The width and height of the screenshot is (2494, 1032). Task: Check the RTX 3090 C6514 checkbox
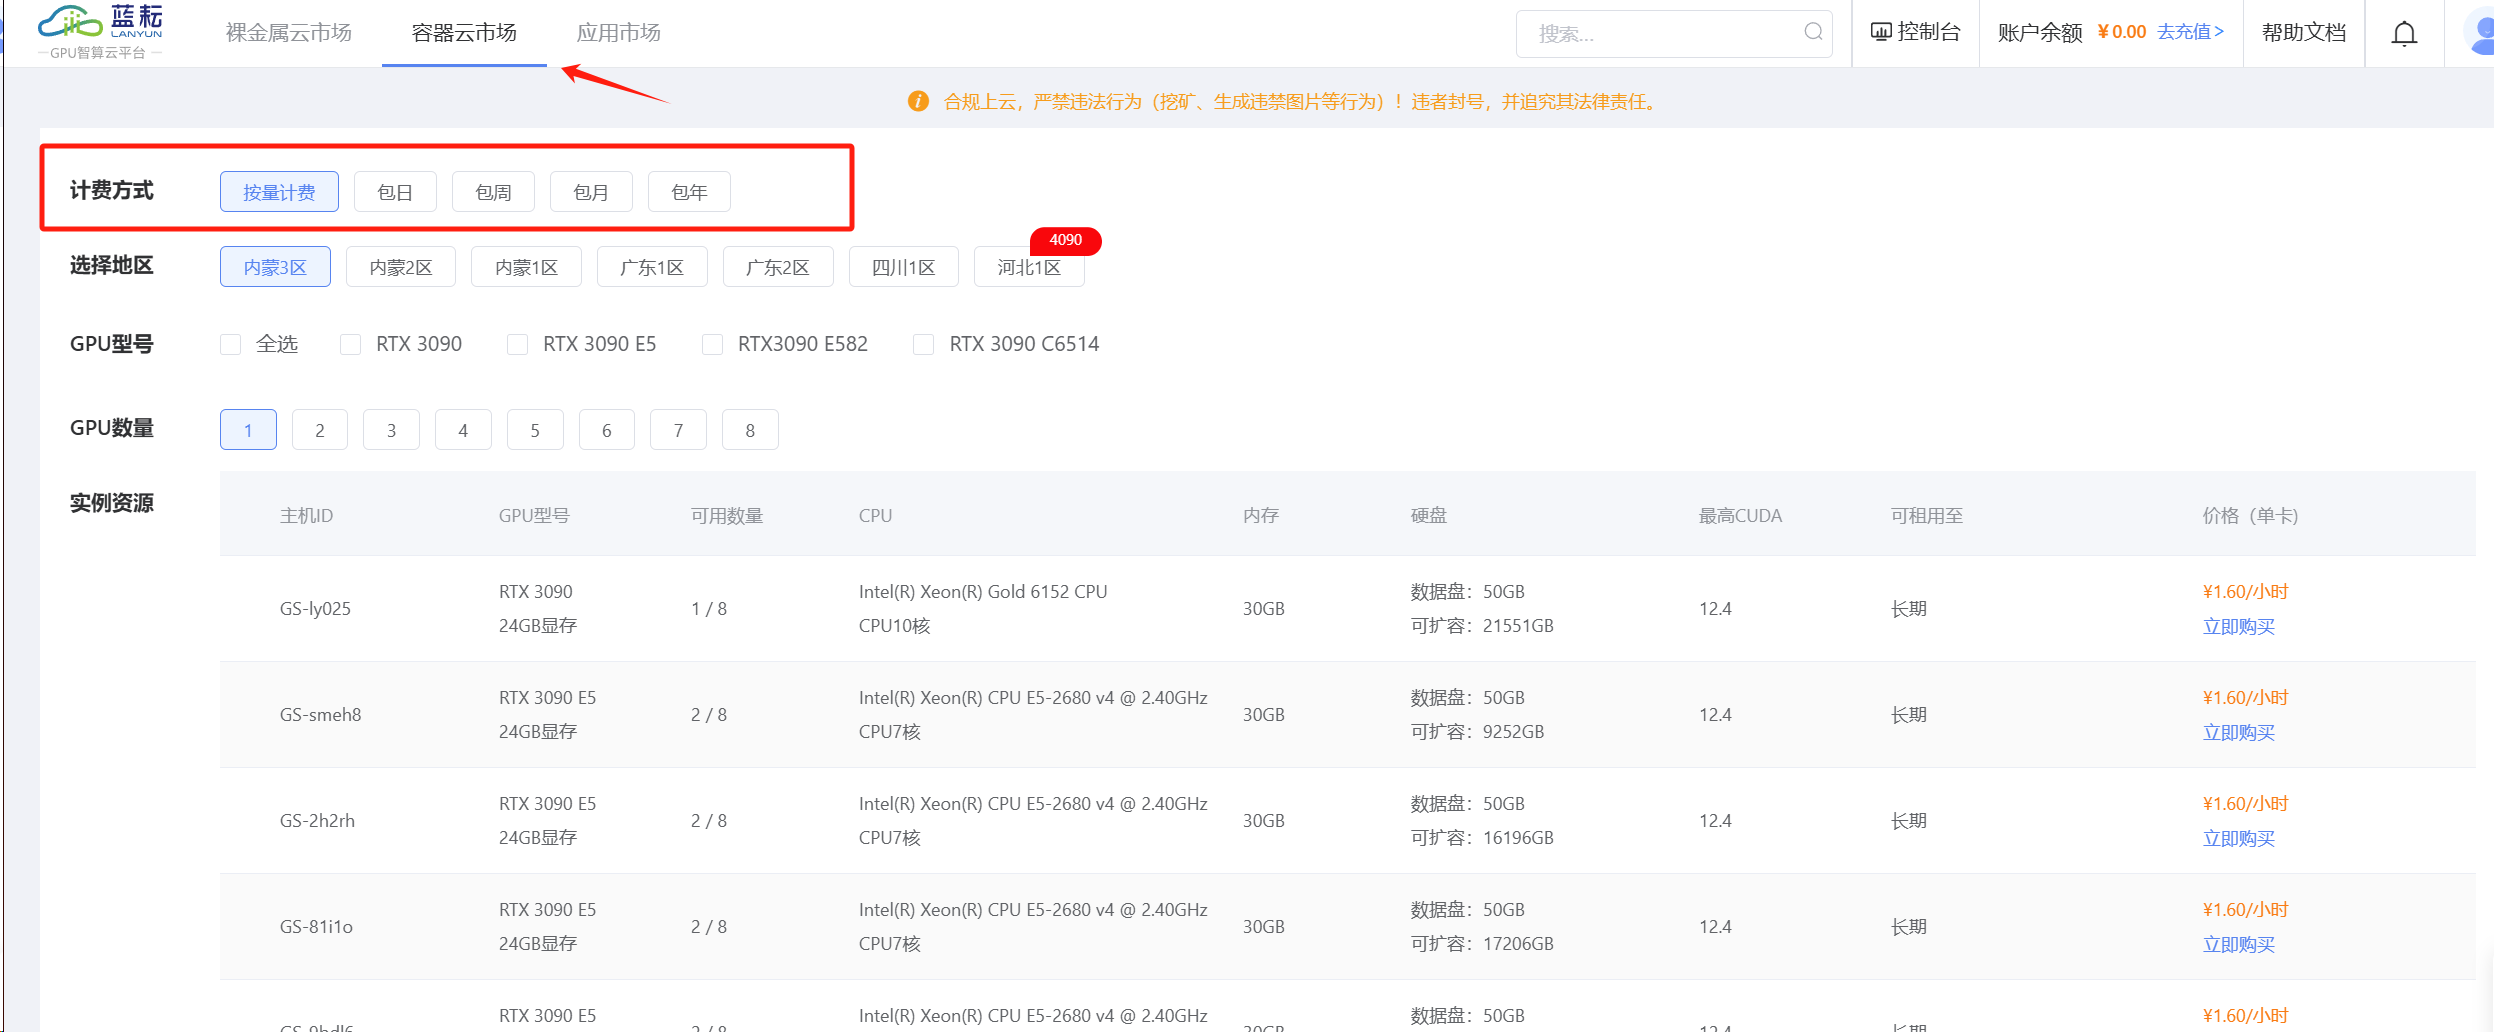click(923, 344)
